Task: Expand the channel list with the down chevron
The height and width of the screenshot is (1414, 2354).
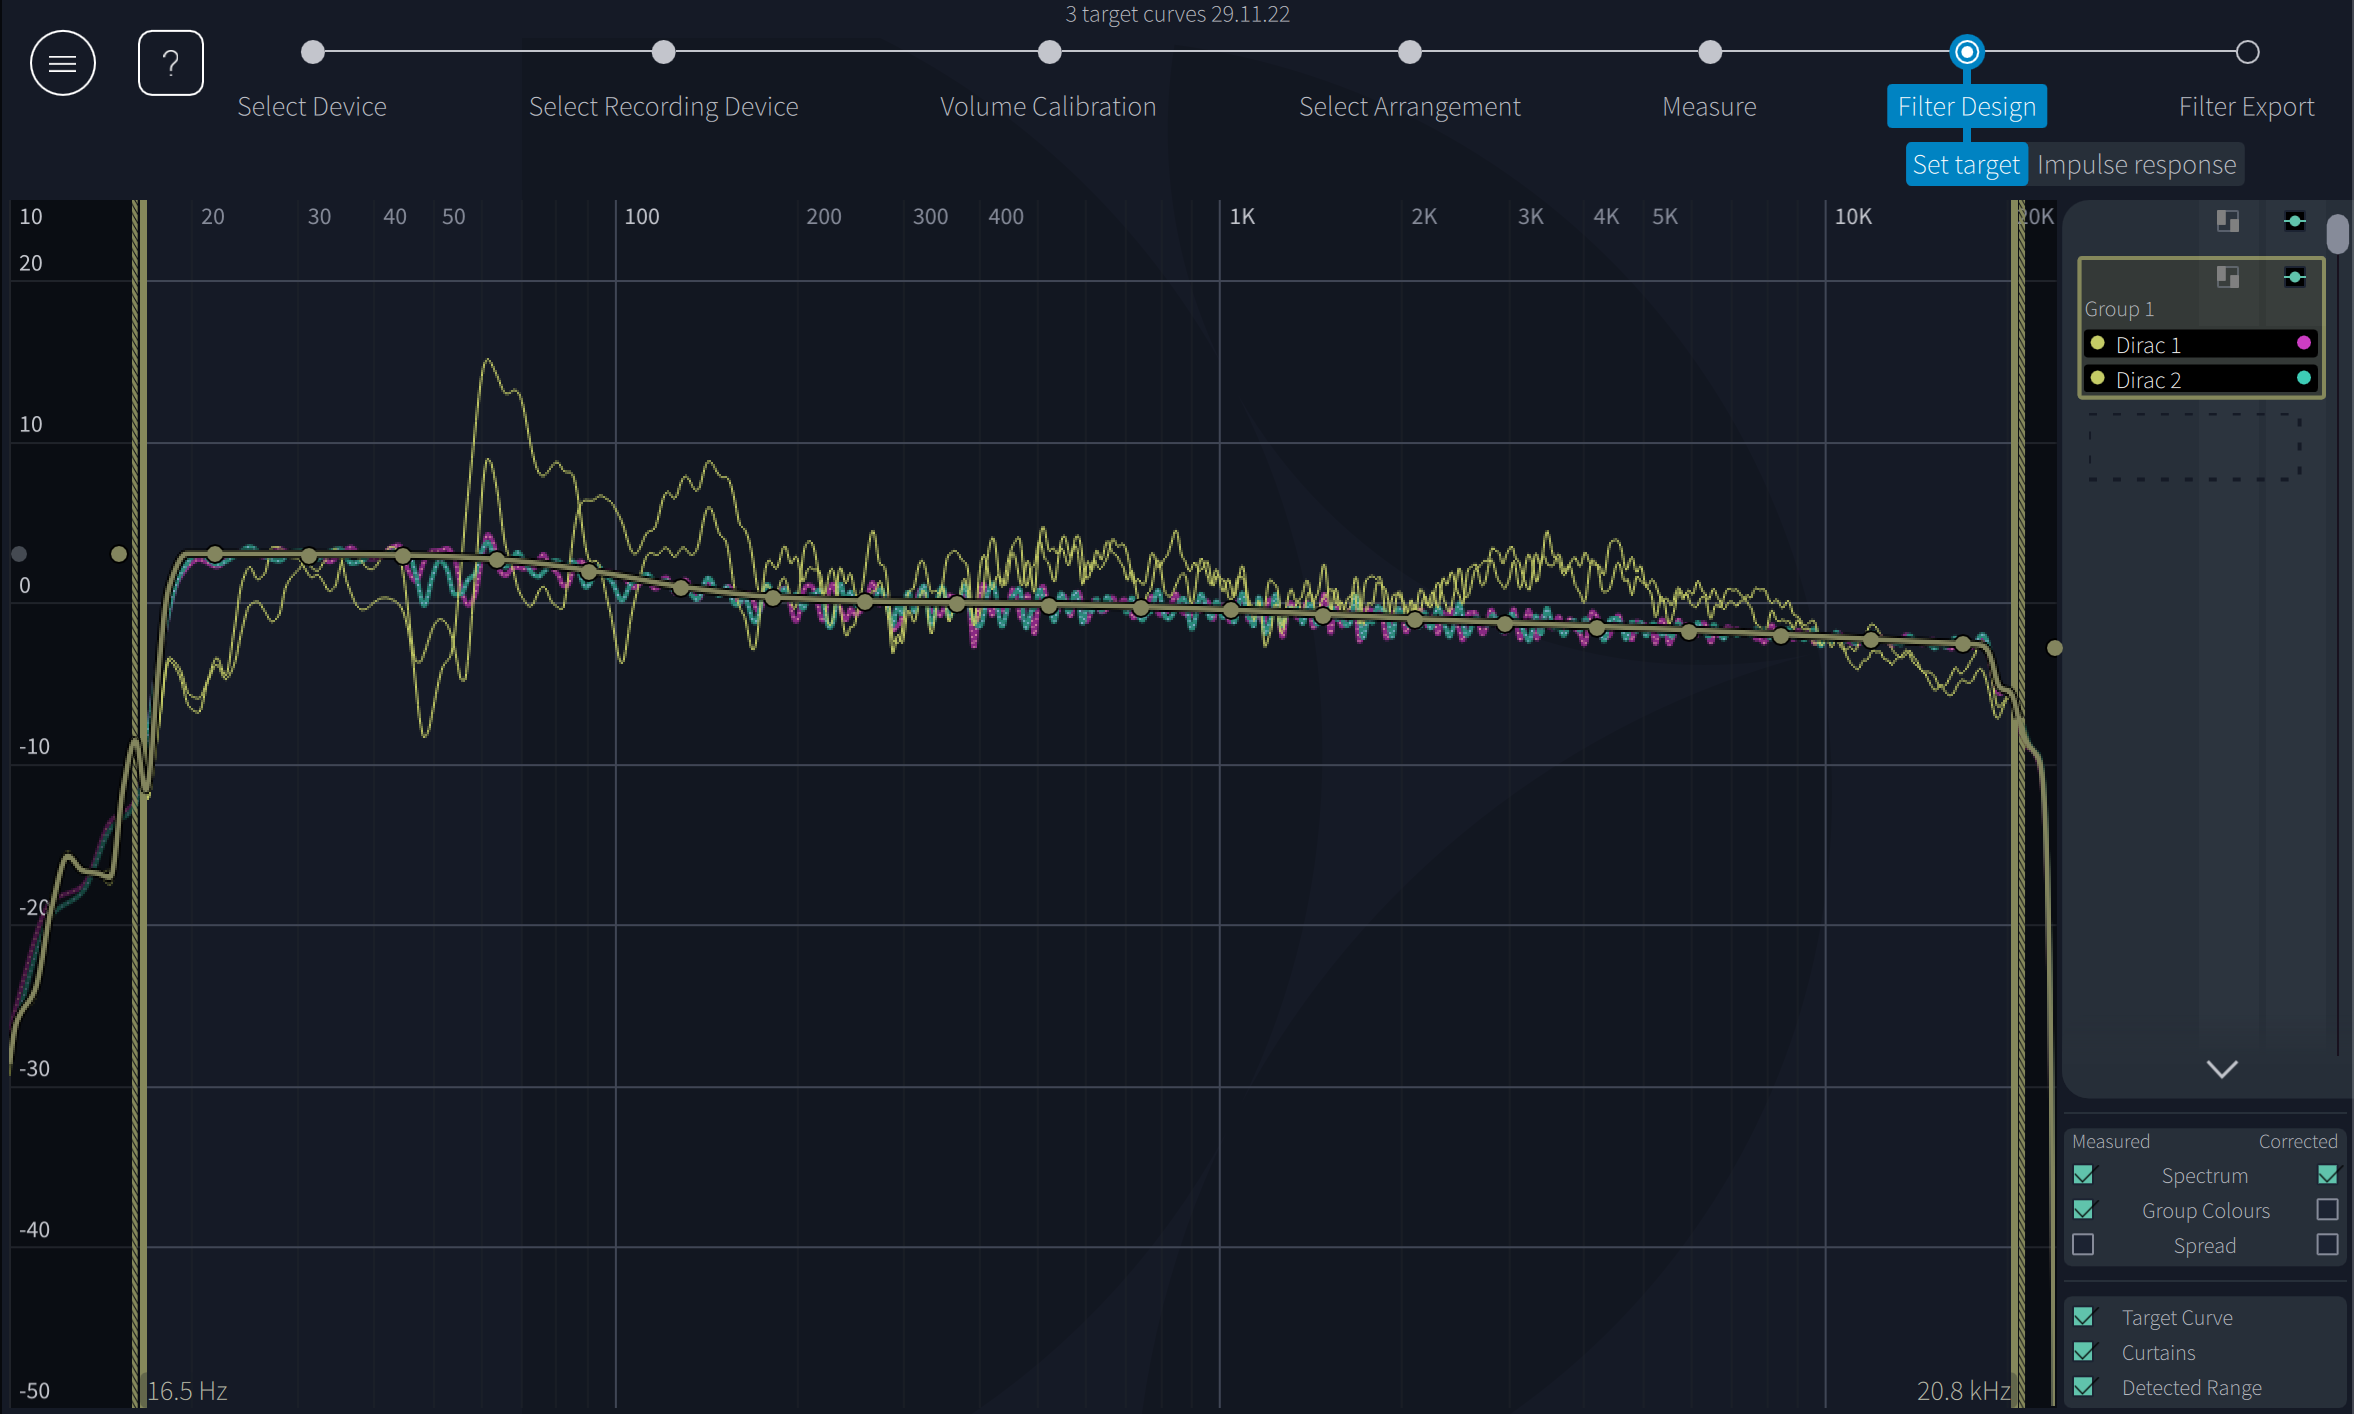Action: coord(2222,1069)
